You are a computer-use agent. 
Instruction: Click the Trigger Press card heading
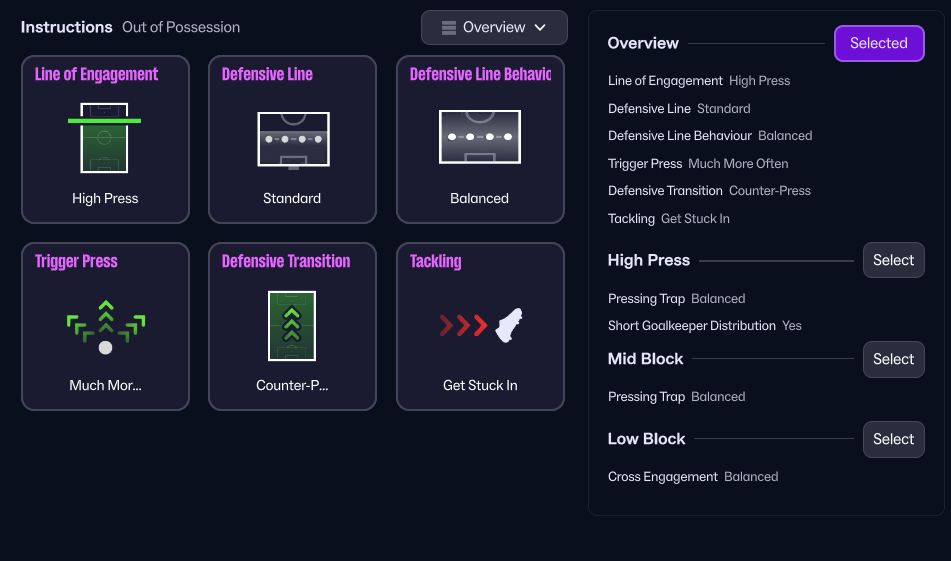coord(76,262)
